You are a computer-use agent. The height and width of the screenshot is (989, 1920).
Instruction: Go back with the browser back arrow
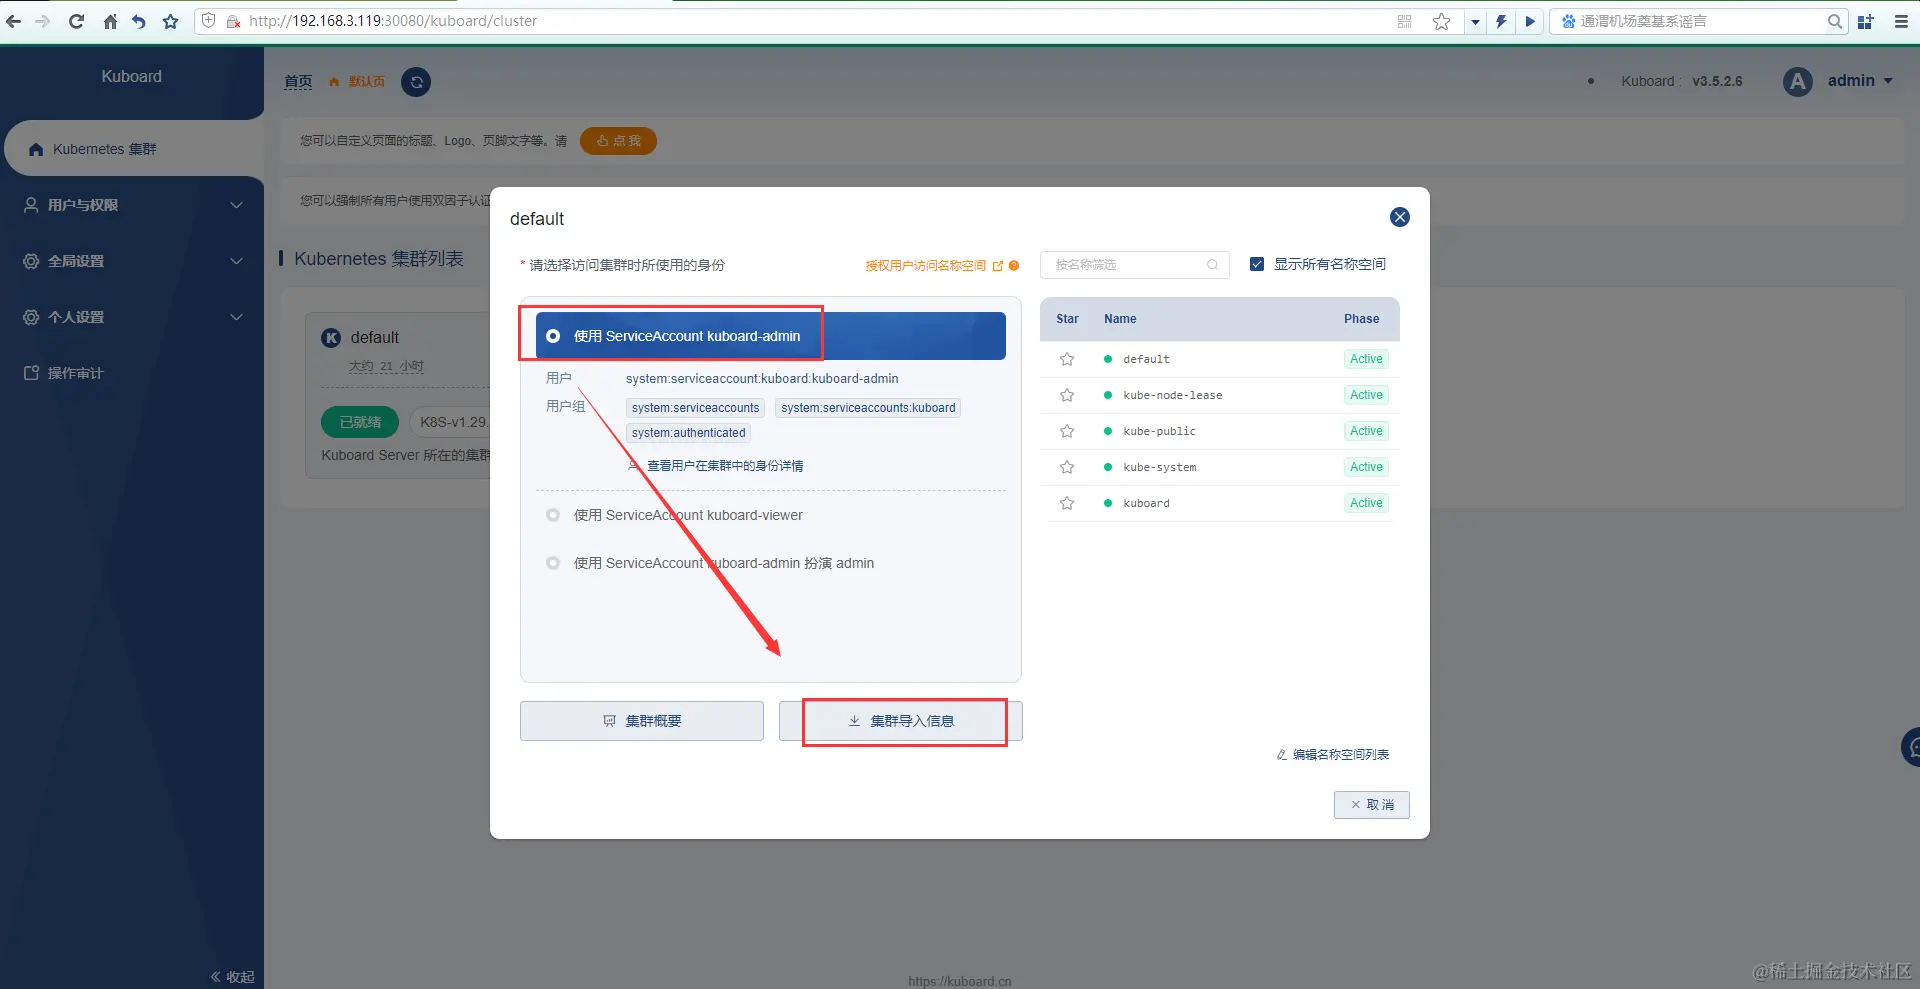tap(14, 21)
